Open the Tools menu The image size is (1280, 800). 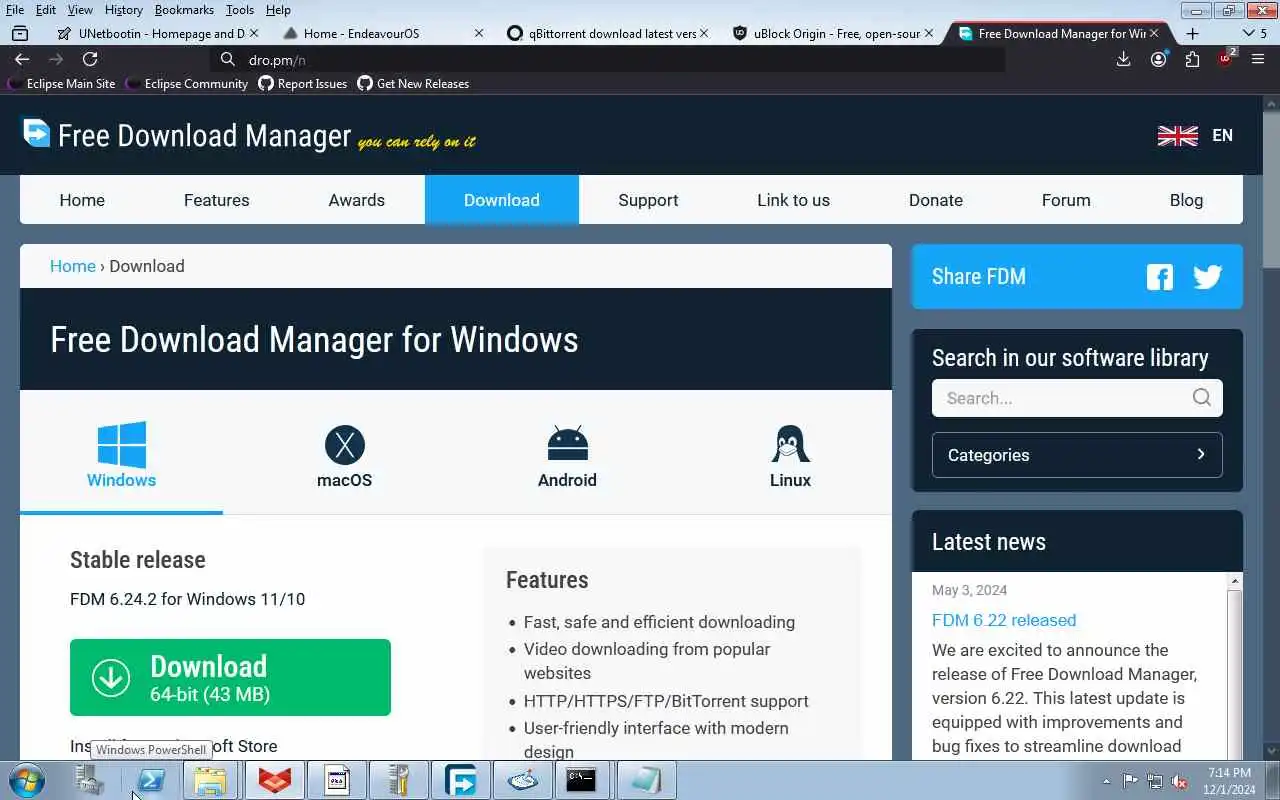click(x=240, y=9)
